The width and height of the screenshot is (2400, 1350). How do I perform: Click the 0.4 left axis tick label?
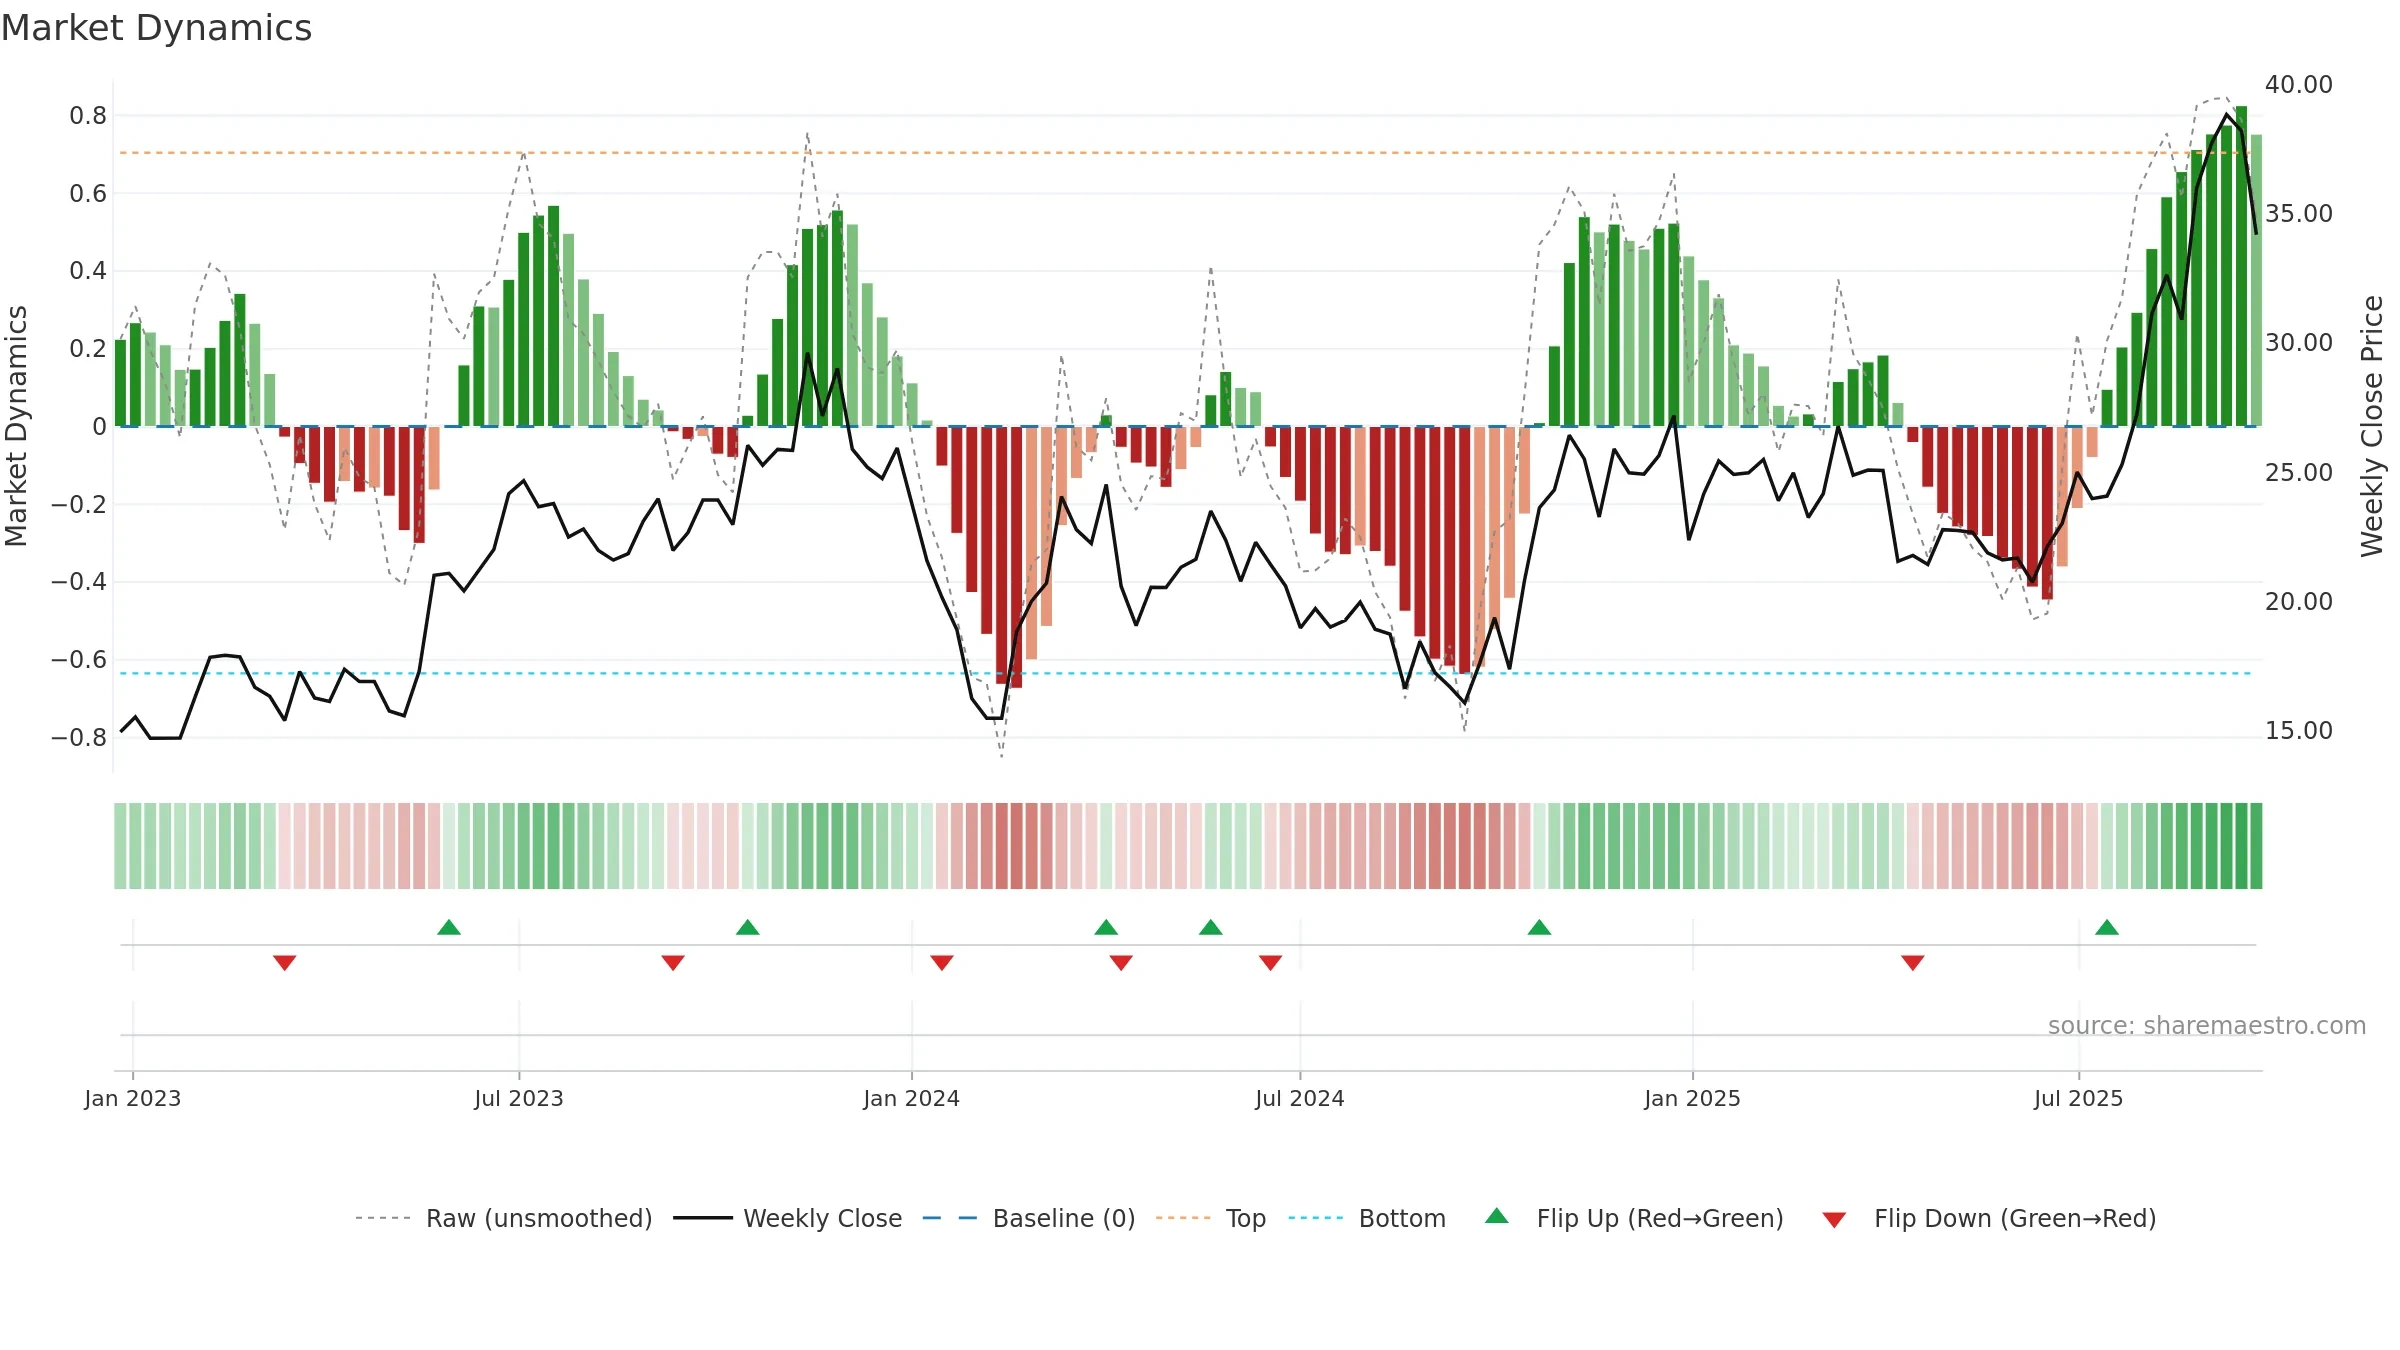(88, 271)
